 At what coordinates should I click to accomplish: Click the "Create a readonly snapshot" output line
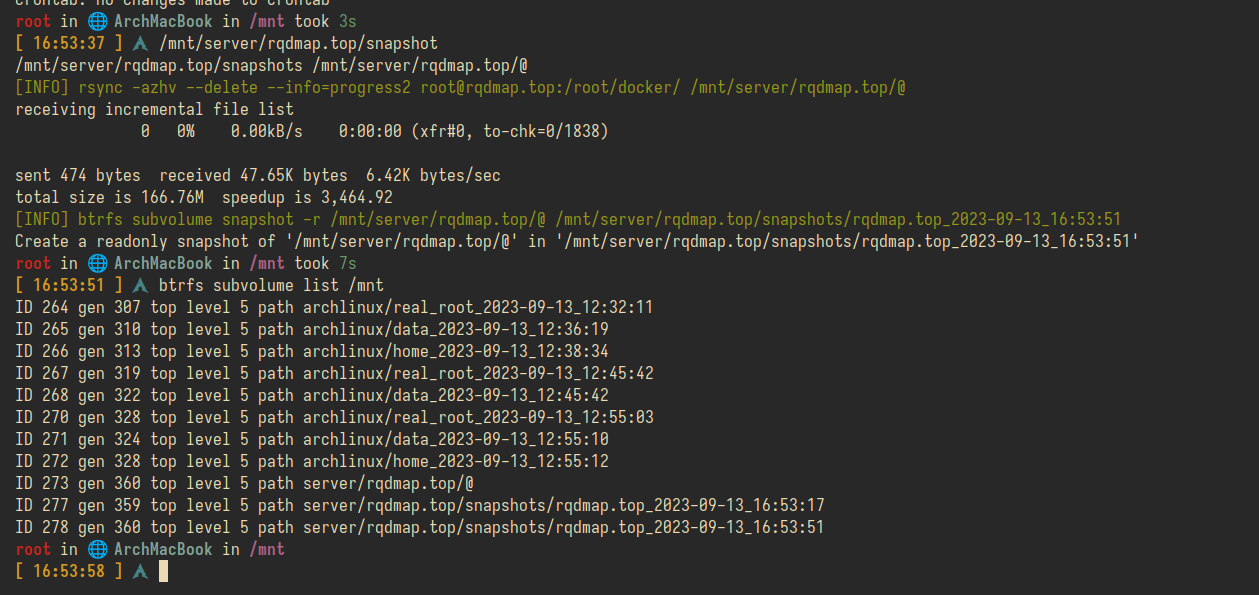click(x=577, y=241)
